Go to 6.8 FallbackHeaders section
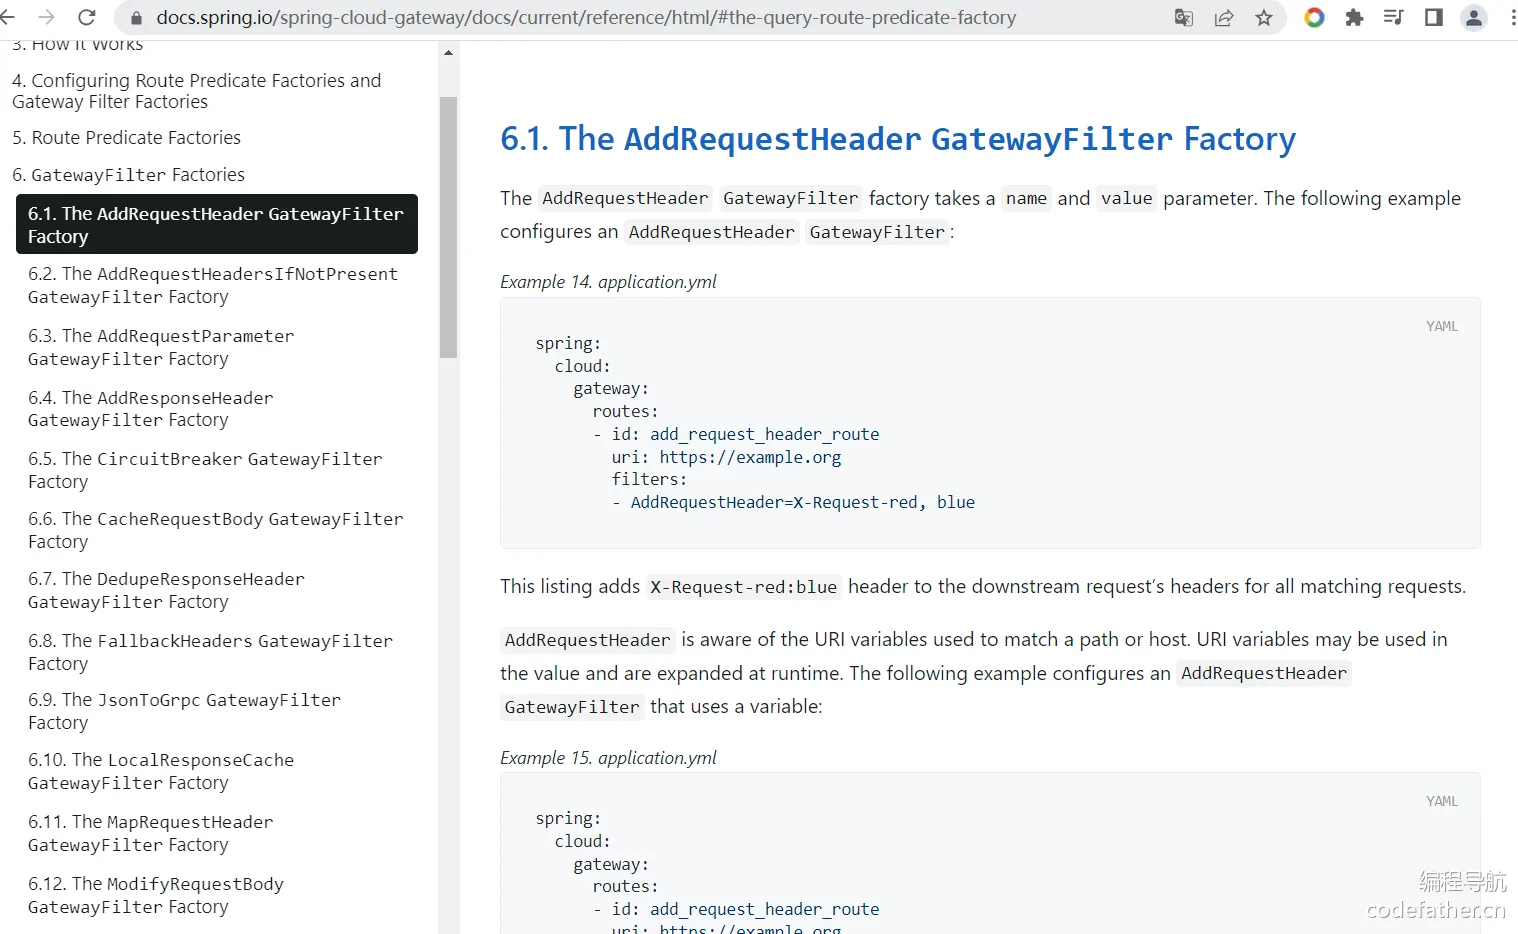This screenshot has width=1518, height=934. tap(210, 652)
